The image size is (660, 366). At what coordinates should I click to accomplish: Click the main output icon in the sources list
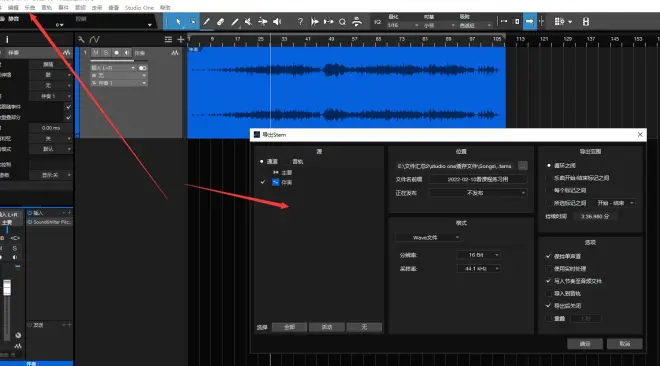(x=276, y=172)
